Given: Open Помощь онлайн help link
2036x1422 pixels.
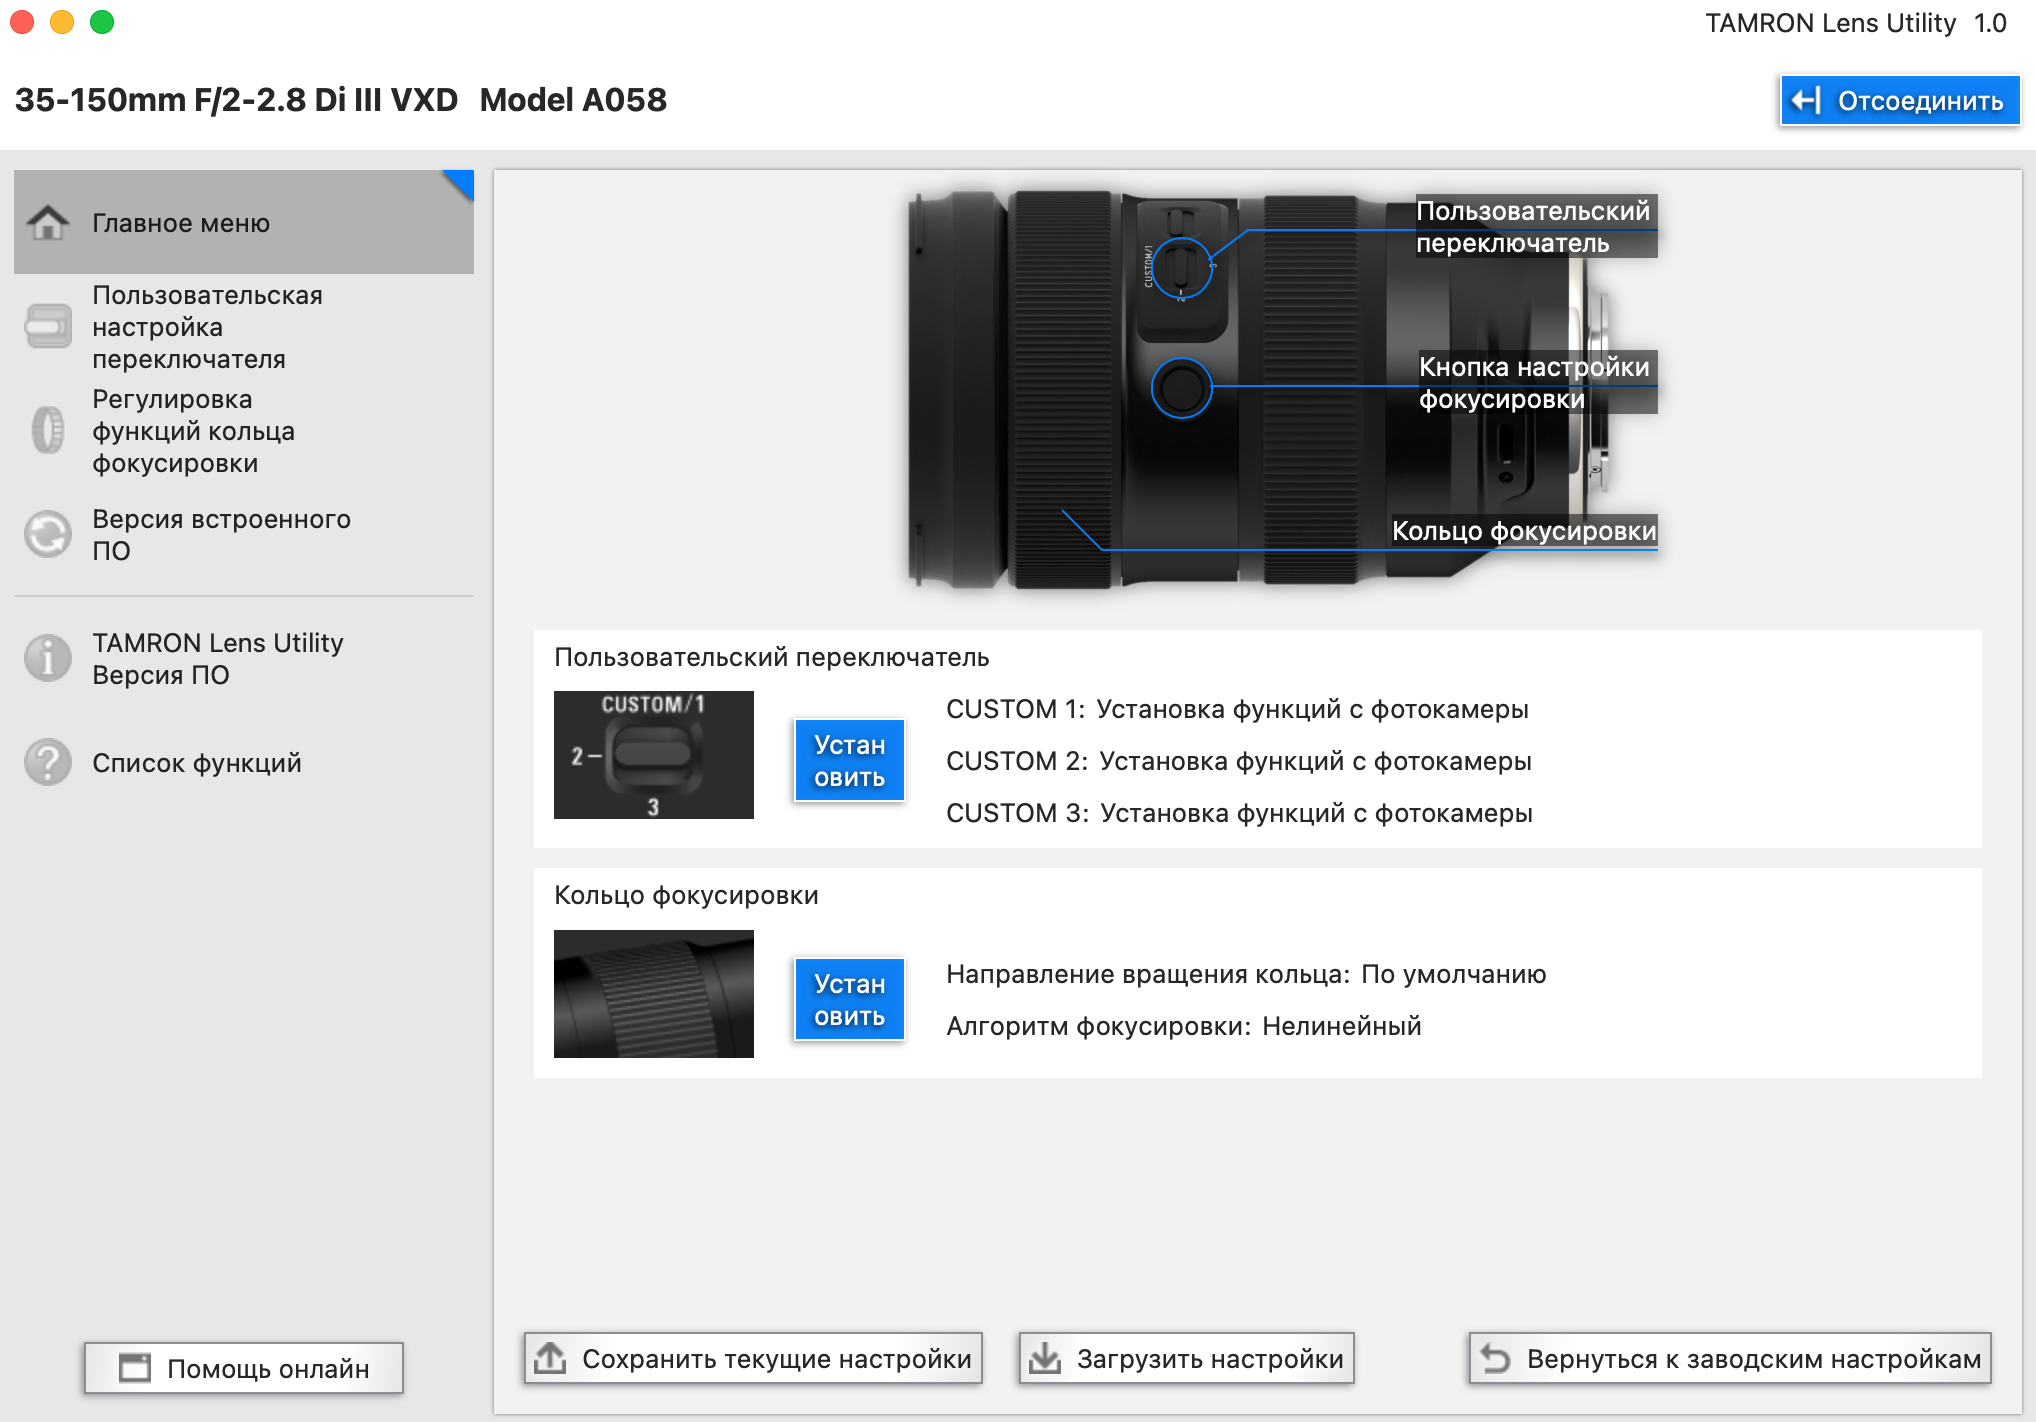Looking at the screenshot, I should [x=244, y=1368].
